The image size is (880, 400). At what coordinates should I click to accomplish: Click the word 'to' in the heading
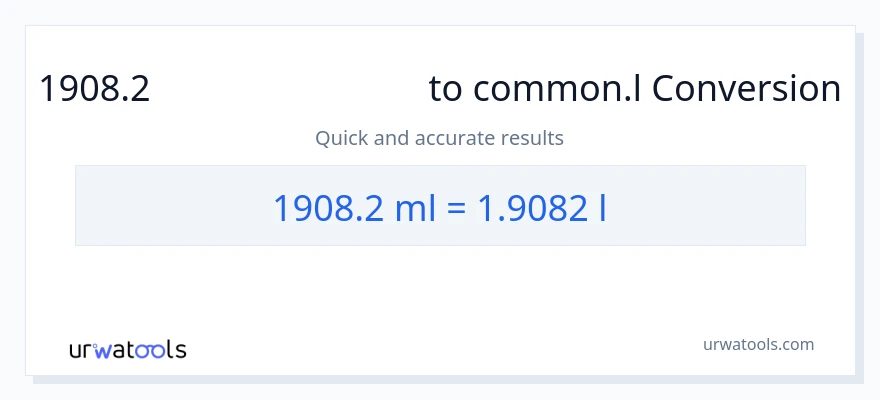447,90
